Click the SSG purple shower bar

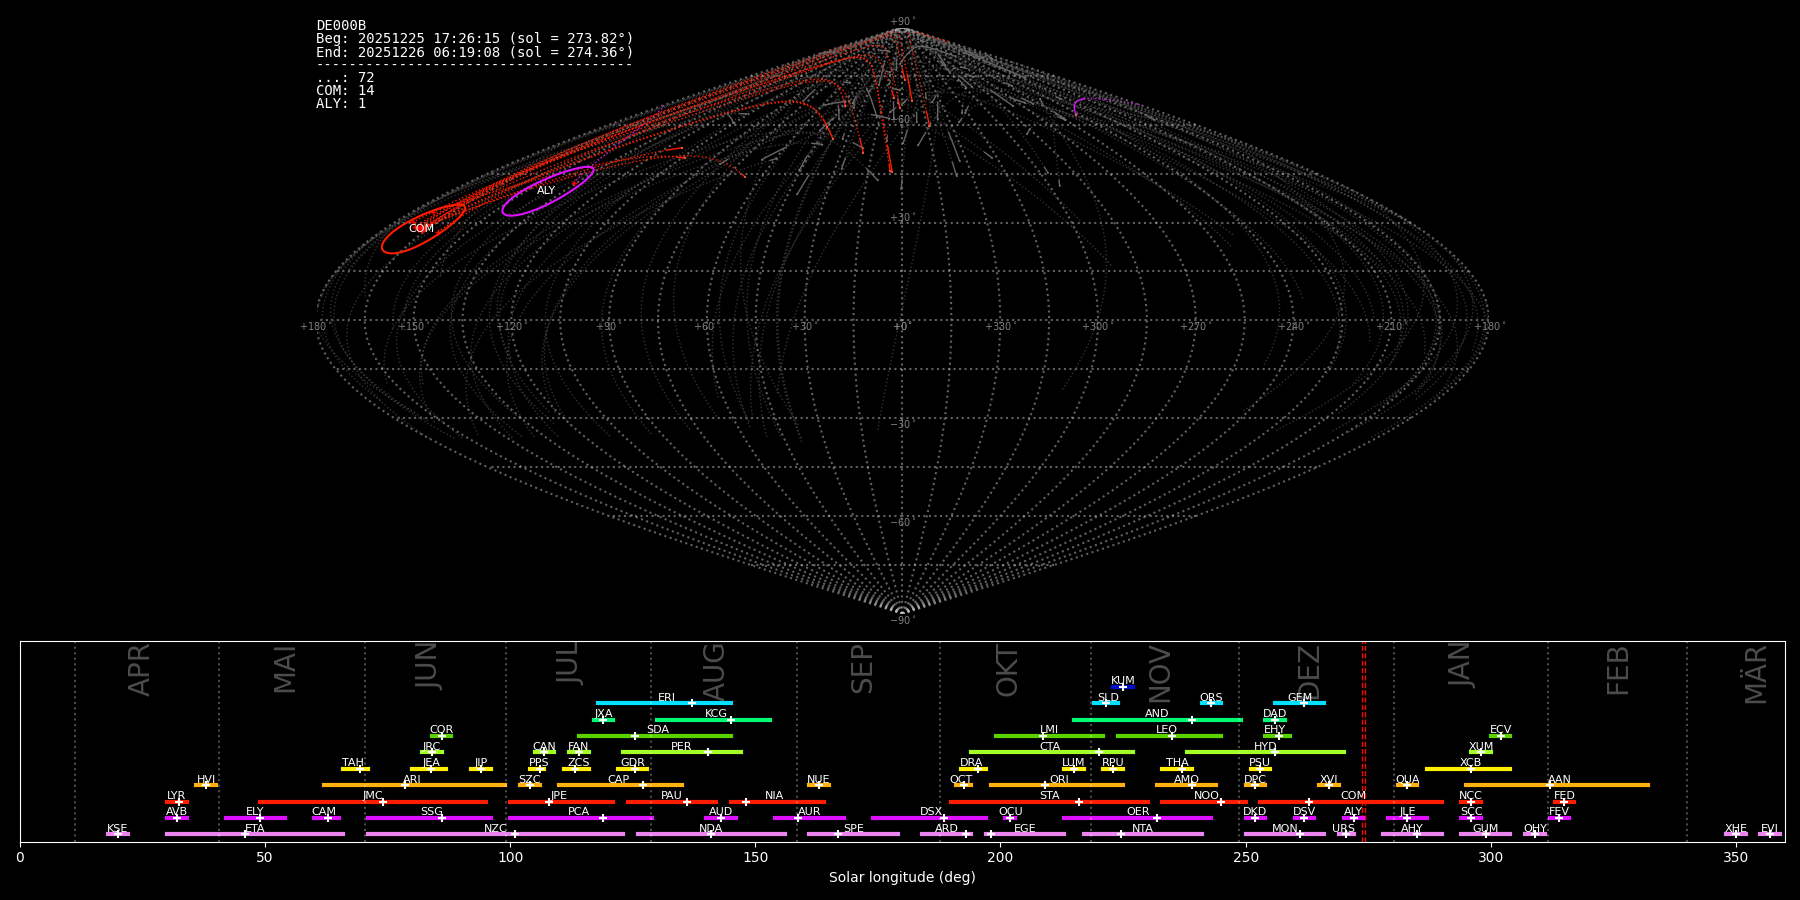pos(429,818)
